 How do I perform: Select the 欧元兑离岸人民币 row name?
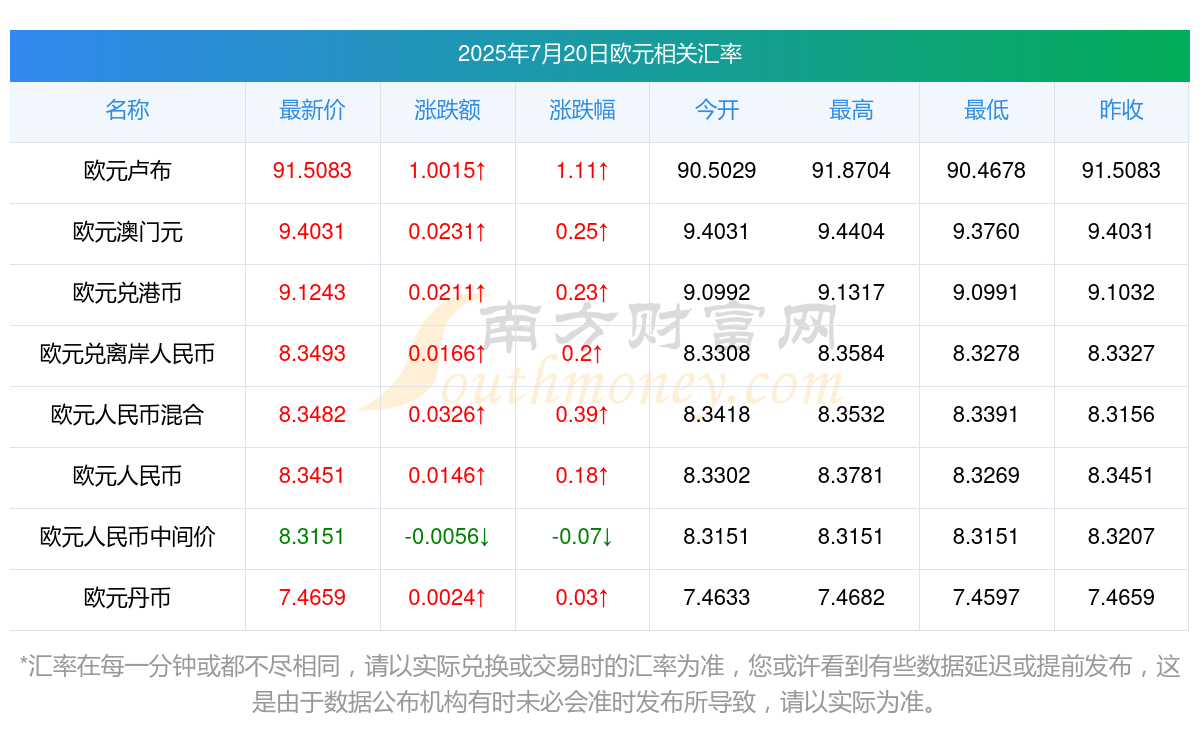(127, 354)
